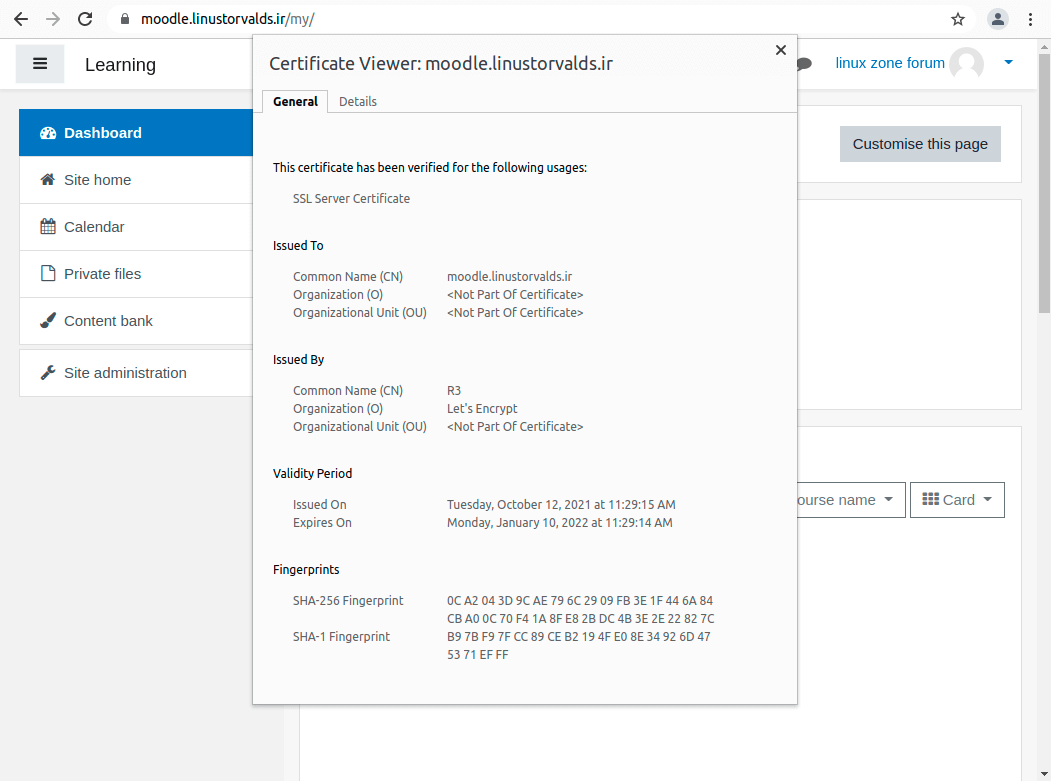Image resolution: width=1051 pixels, height=781 pixels.
Task: Click the Issued By heading
Action: (x=298, y=359)
